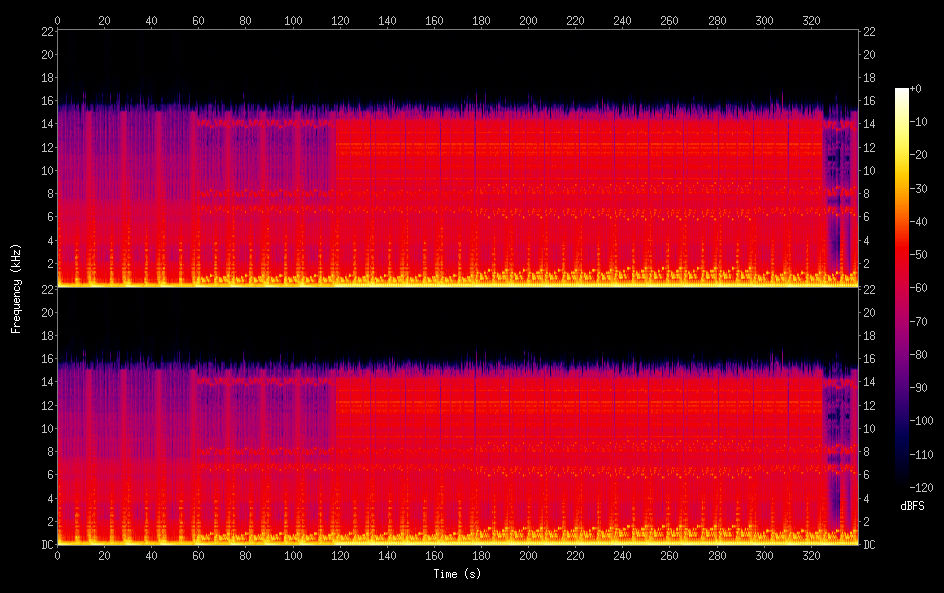Click the 16 kHz tick on the upper channel's left axis
This screenshot has height=593, width=944.
point(46,101)
